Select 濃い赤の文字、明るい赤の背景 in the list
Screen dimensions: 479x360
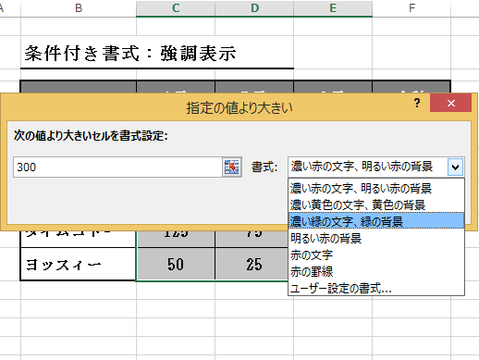pyautogui.click(x=376, y=188)
